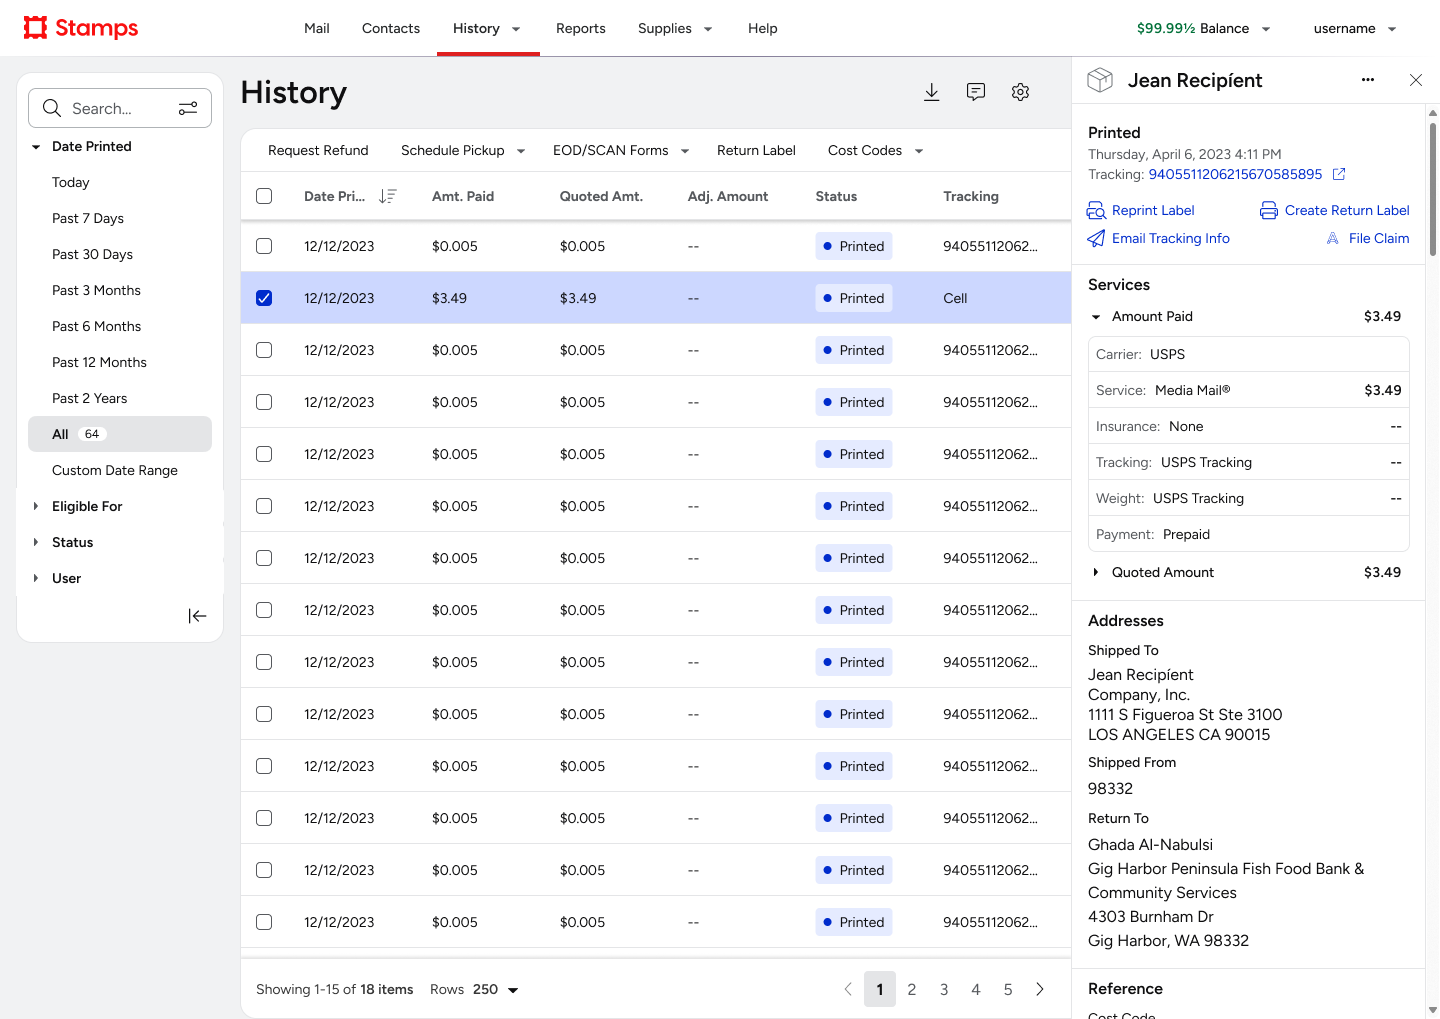1440x1019 pixels.
Task: Go to page 2 of results
Action: (x=911, y=990)
